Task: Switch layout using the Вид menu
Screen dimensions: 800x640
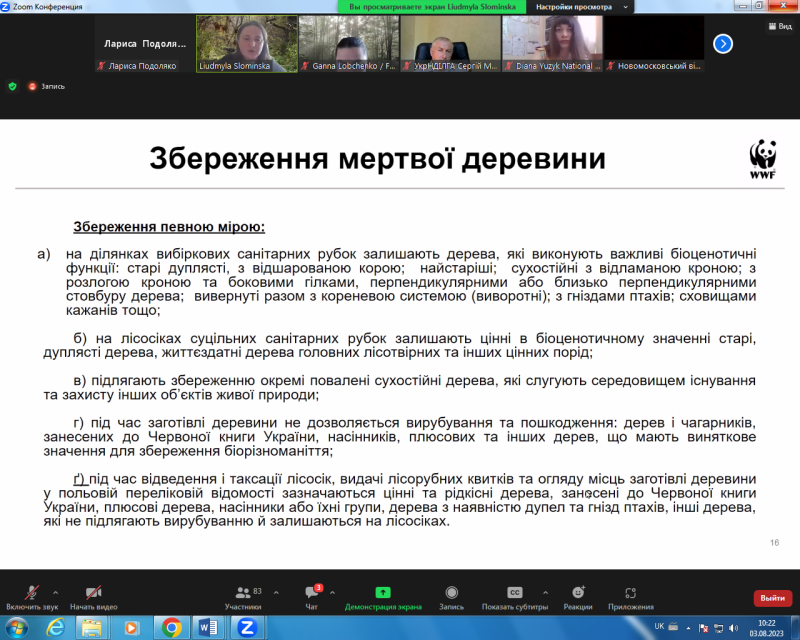Action: 779,26
